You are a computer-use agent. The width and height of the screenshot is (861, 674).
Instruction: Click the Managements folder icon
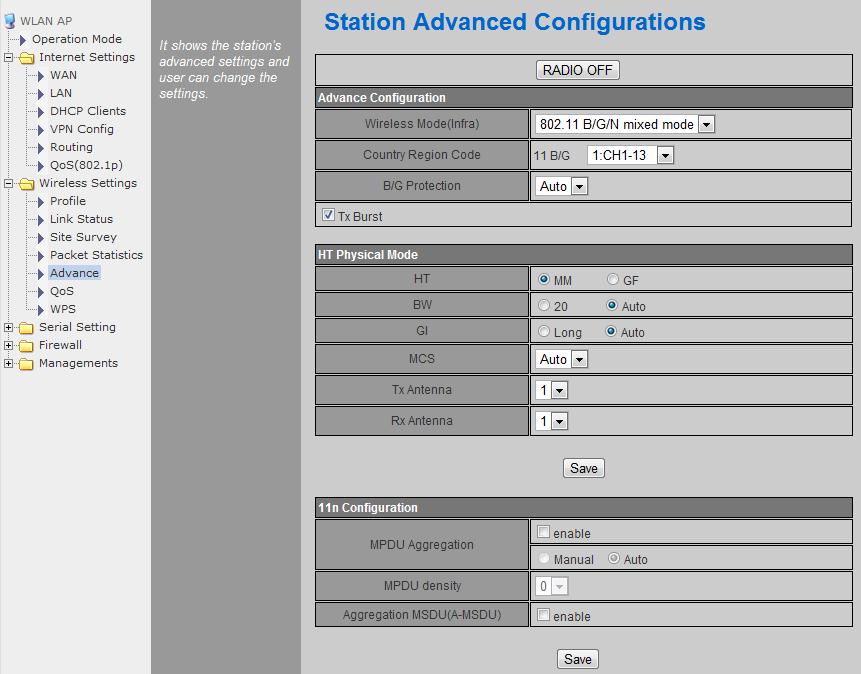(26, 364)
